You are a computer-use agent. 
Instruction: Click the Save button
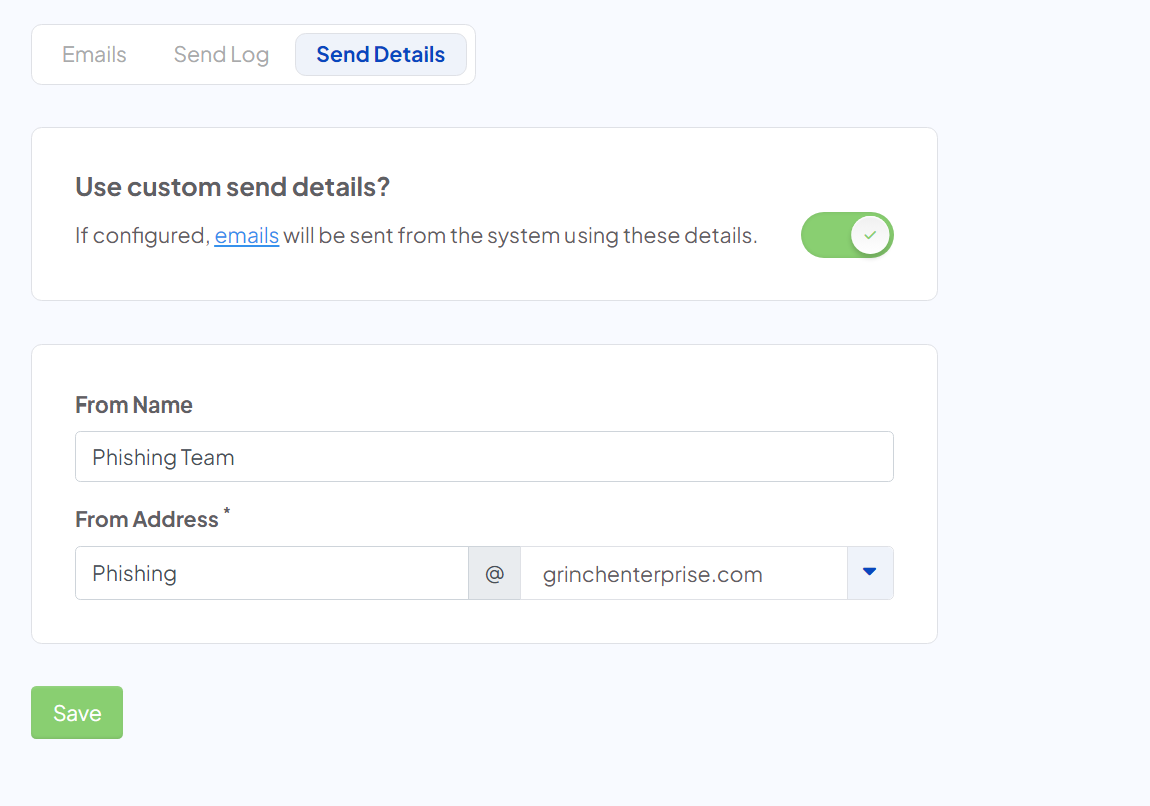click(76, 712)
